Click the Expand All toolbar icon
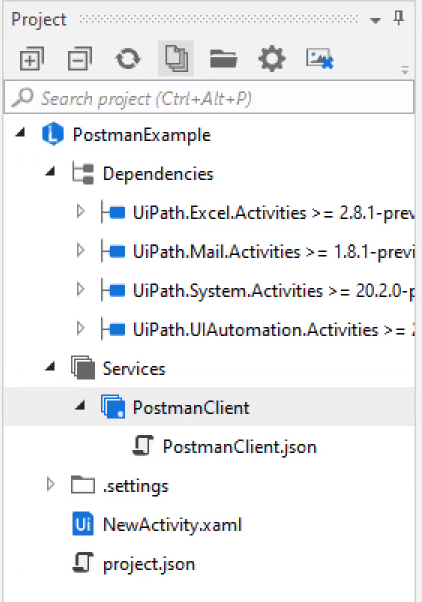This screenshot has height=602, width=422. point(32,59)
